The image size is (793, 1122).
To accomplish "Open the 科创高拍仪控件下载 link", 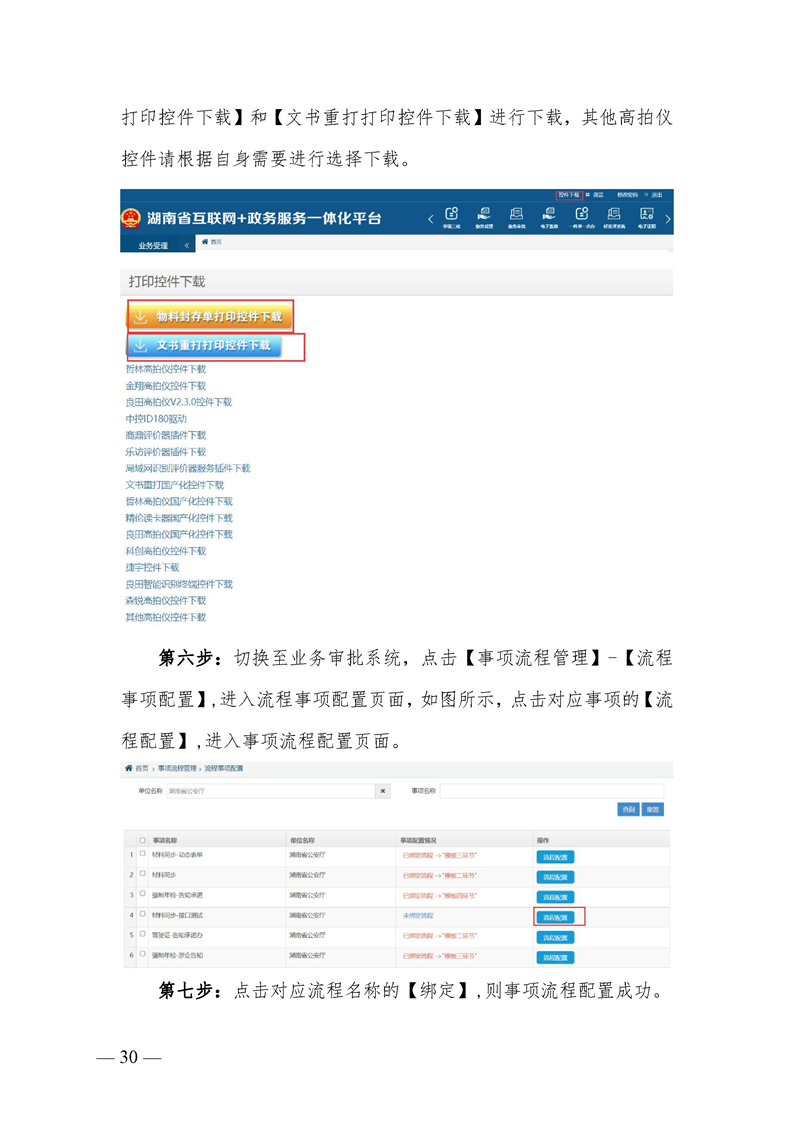I will (x=165, y=551).
